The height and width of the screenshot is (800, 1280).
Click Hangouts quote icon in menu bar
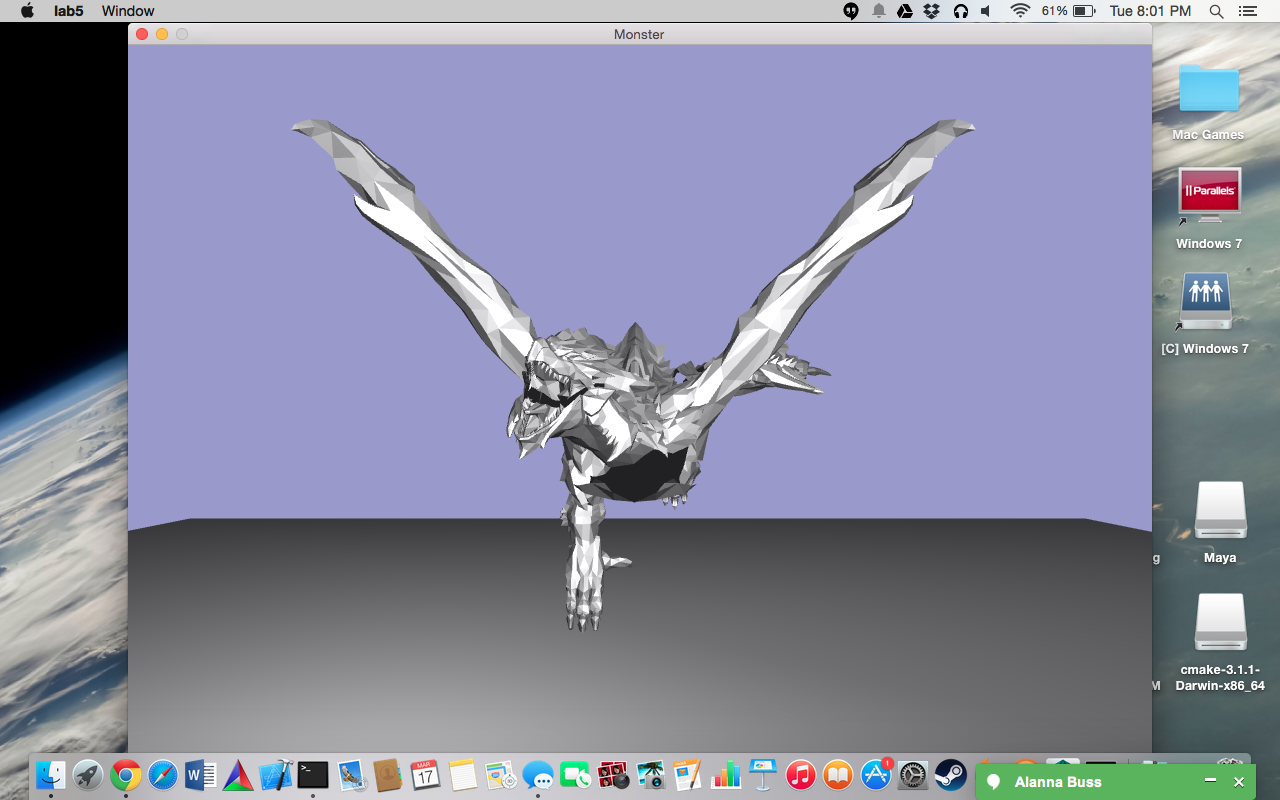pyautogui.click(x=851, y=11)
